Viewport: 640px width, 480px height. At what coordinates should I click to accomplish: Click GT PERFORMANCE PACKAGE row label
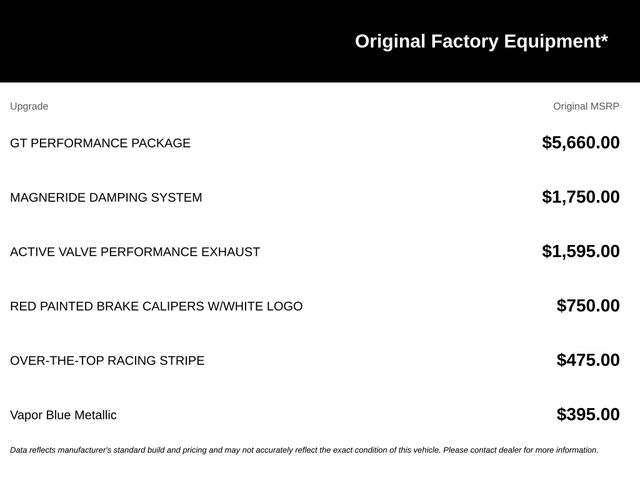(100, 143)
